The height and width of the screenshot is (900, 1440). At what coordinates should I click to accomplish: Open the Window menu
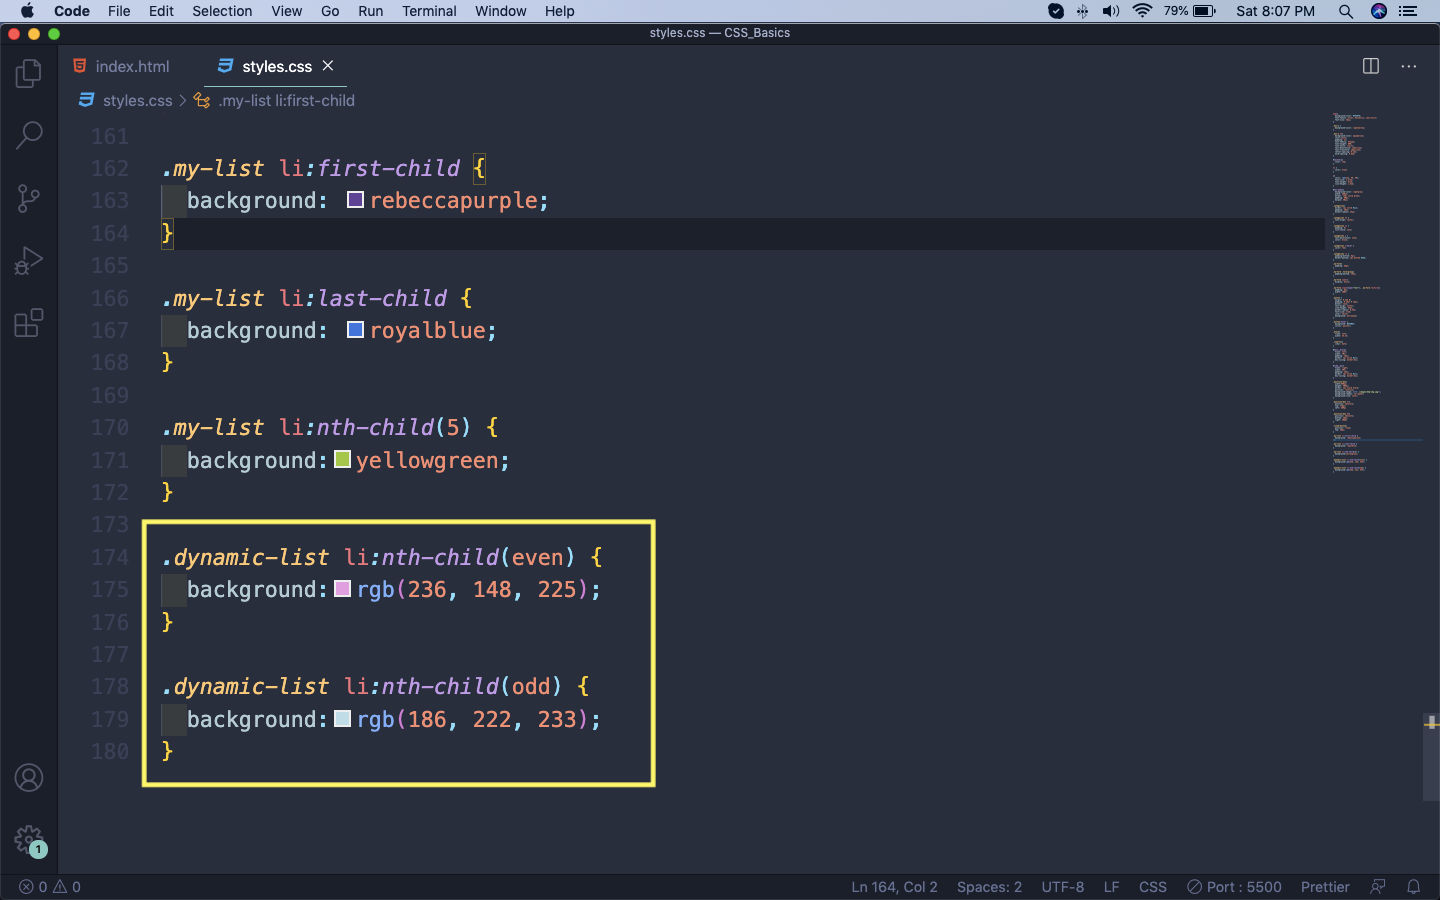click(500, 11)
